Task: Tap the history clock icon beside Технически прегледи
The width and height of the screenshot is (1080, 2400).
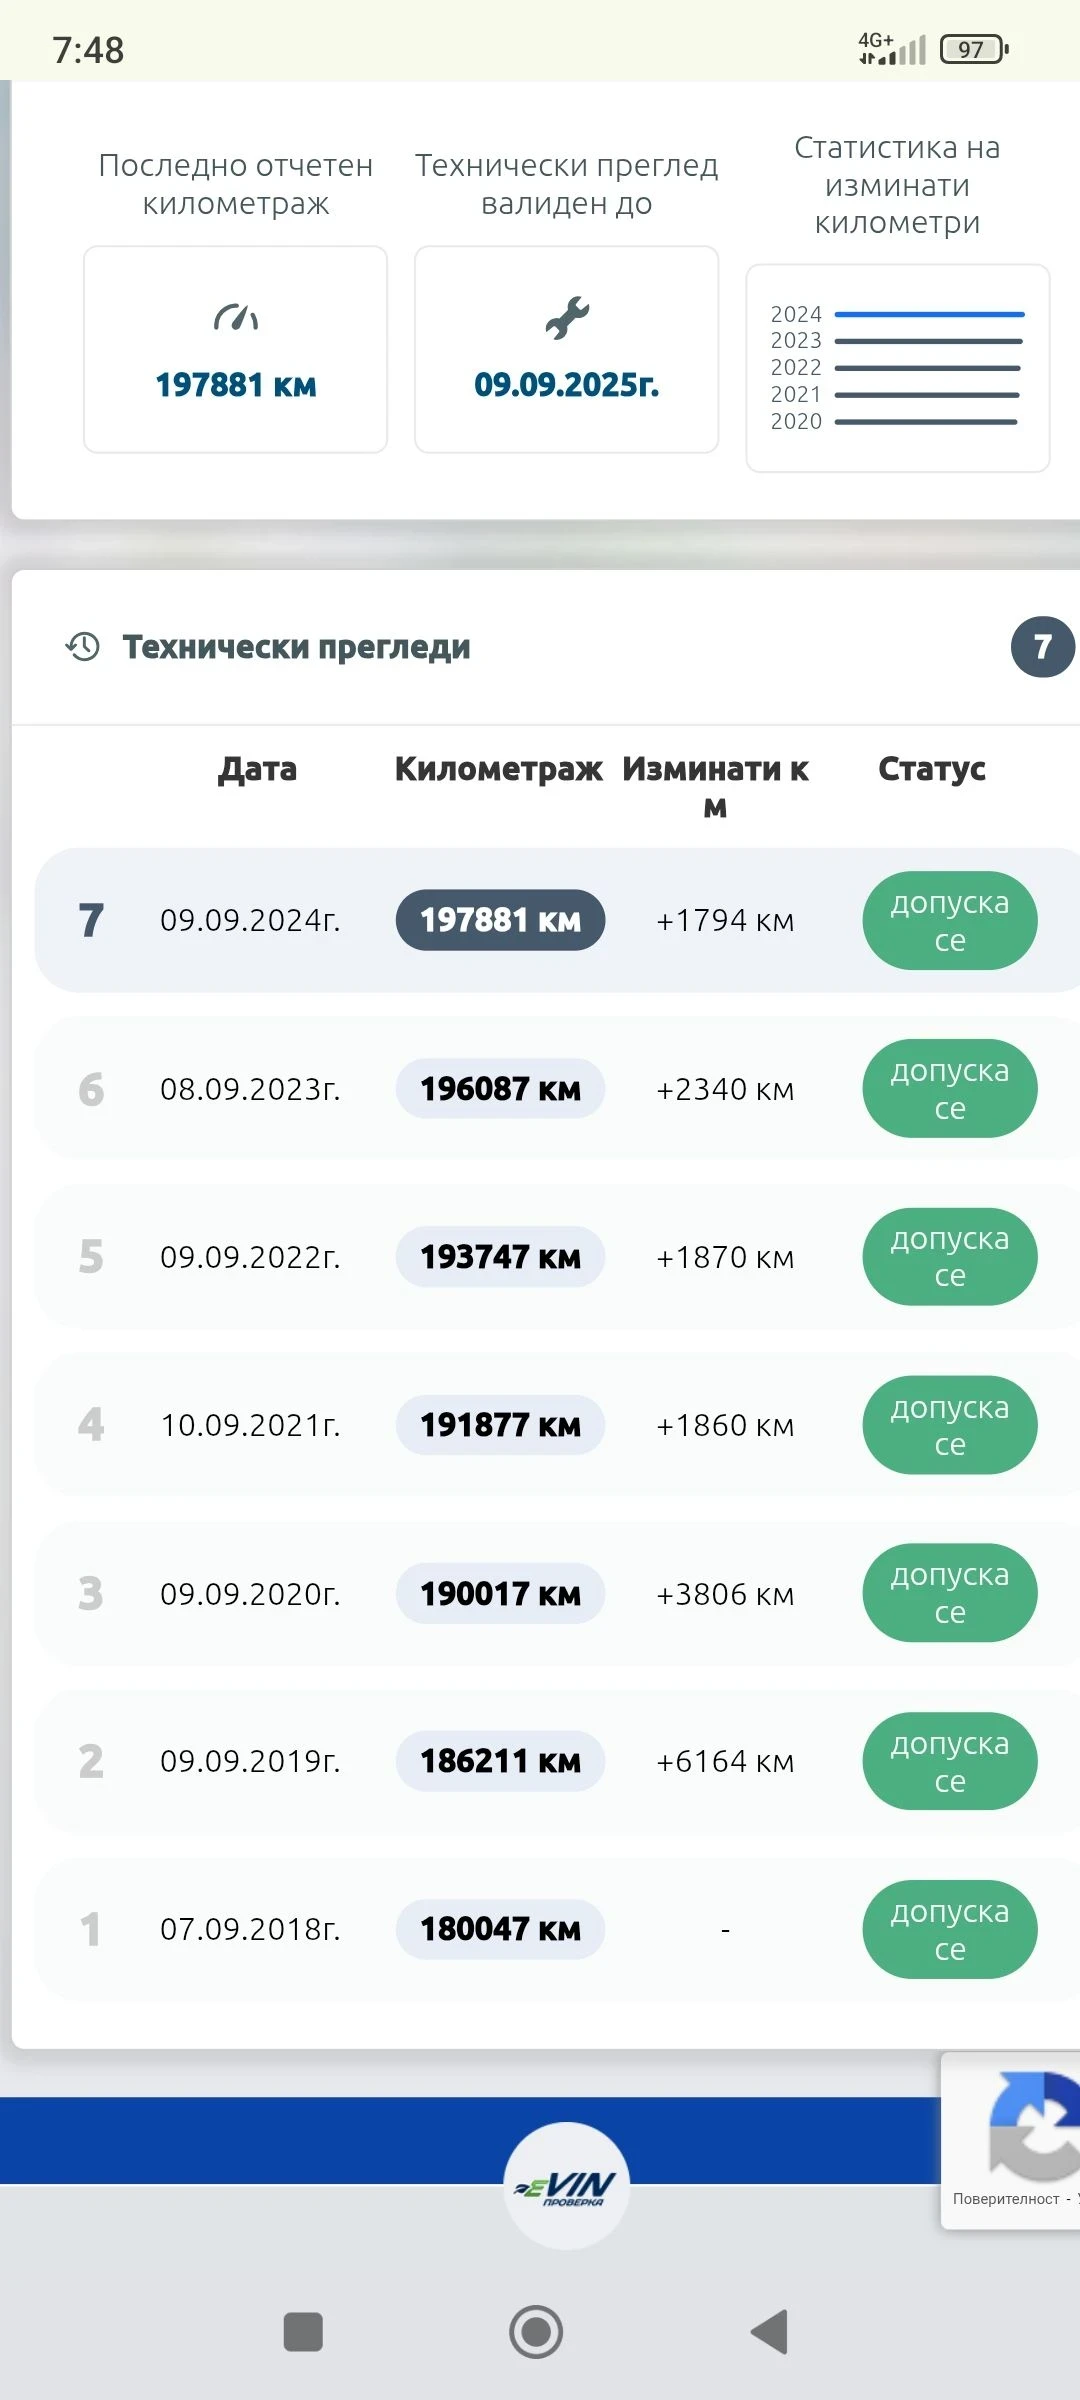Action: coord(83,647)
